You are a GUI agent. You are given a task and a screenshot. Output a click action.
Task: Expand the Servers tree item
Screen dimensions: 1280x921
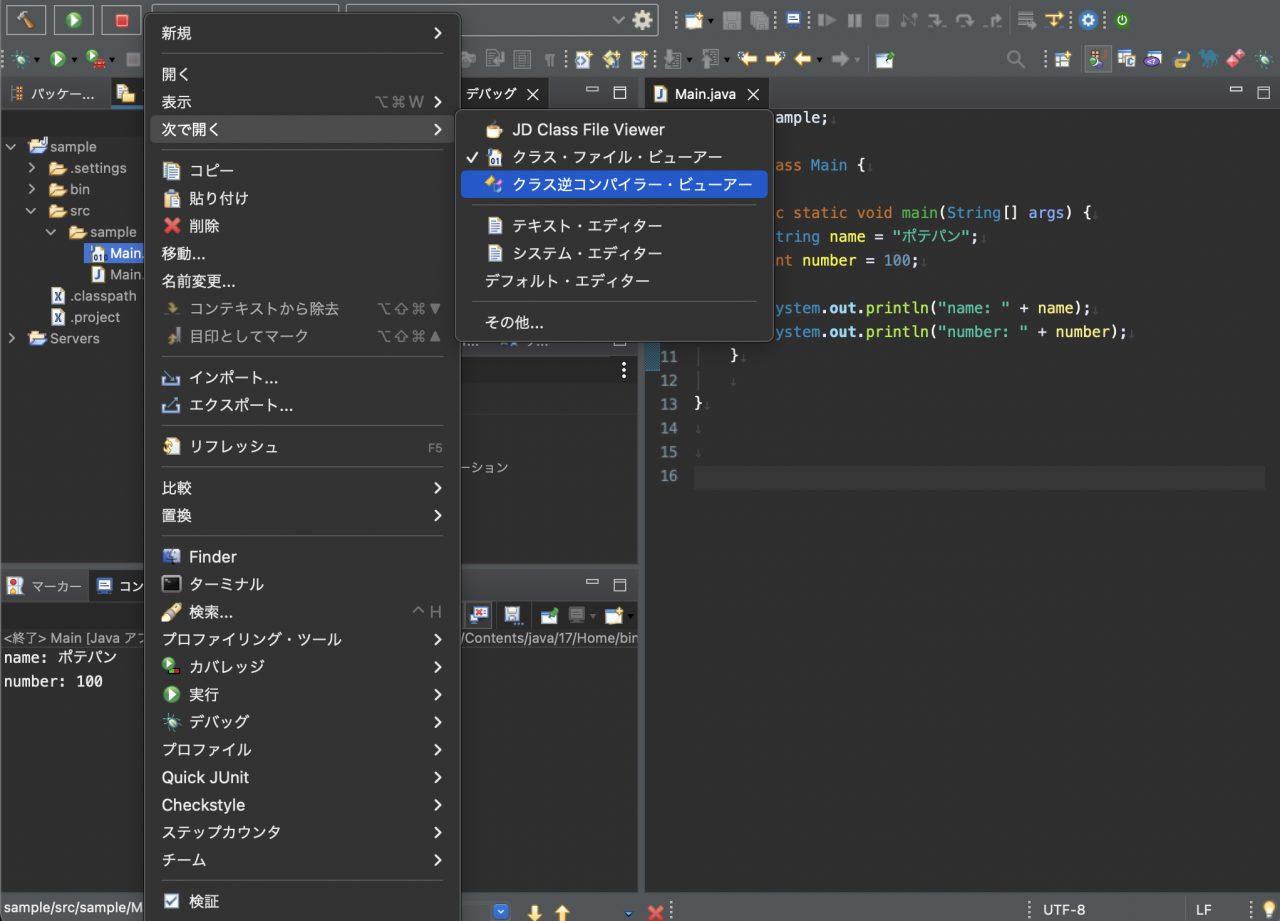click(x=12, y=338)
